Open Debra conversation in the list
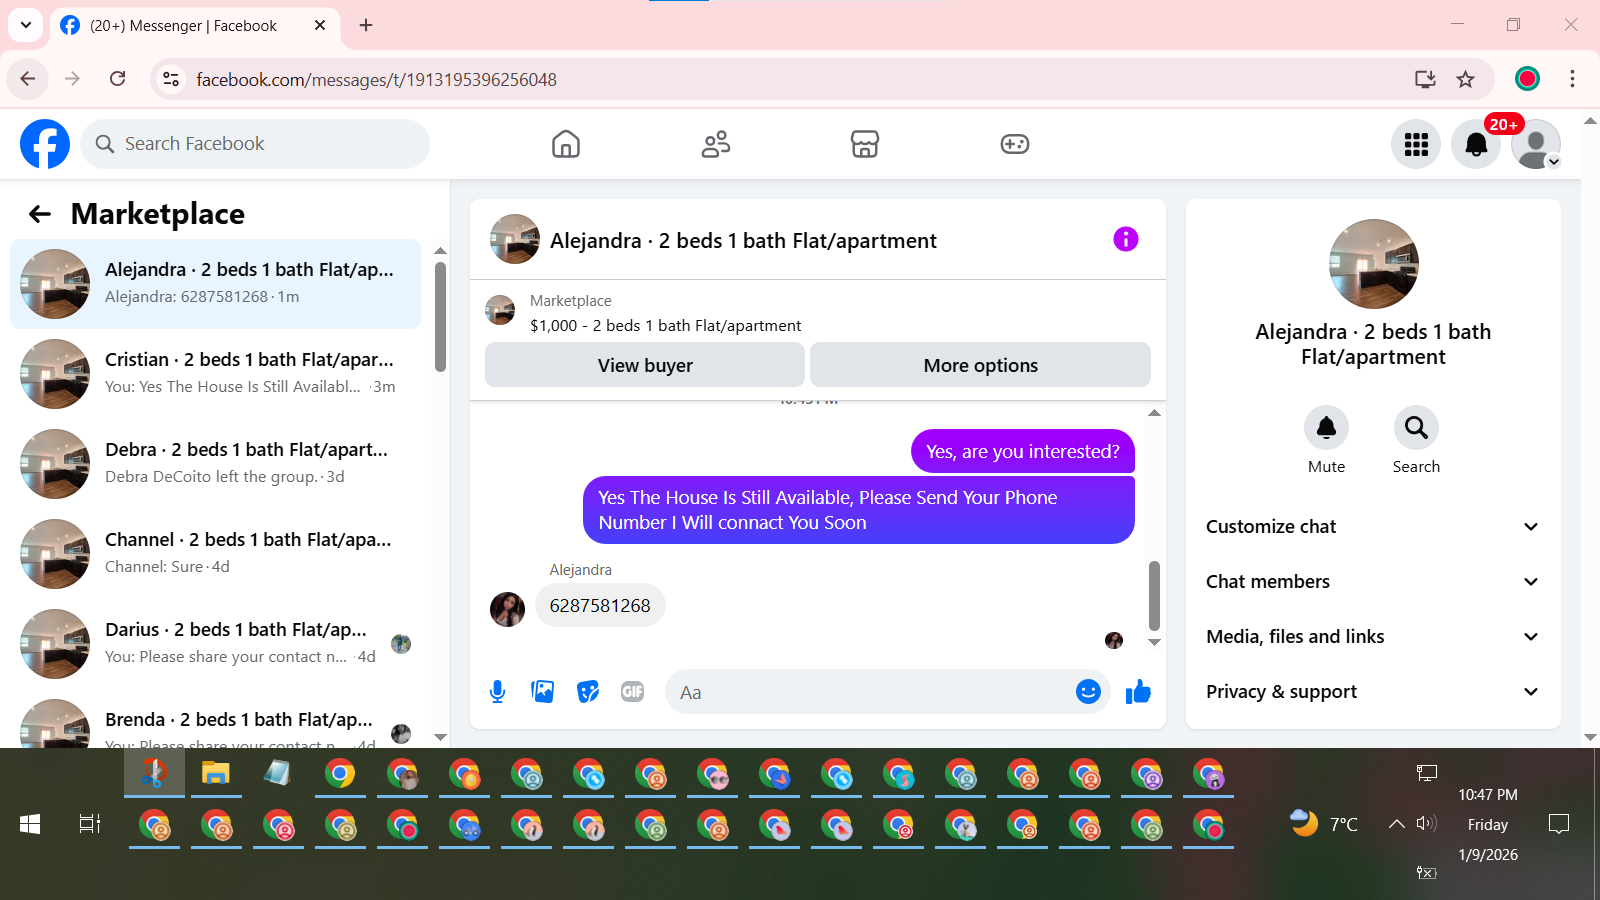This screenshot has height=900, width=1600. [215, 464]
